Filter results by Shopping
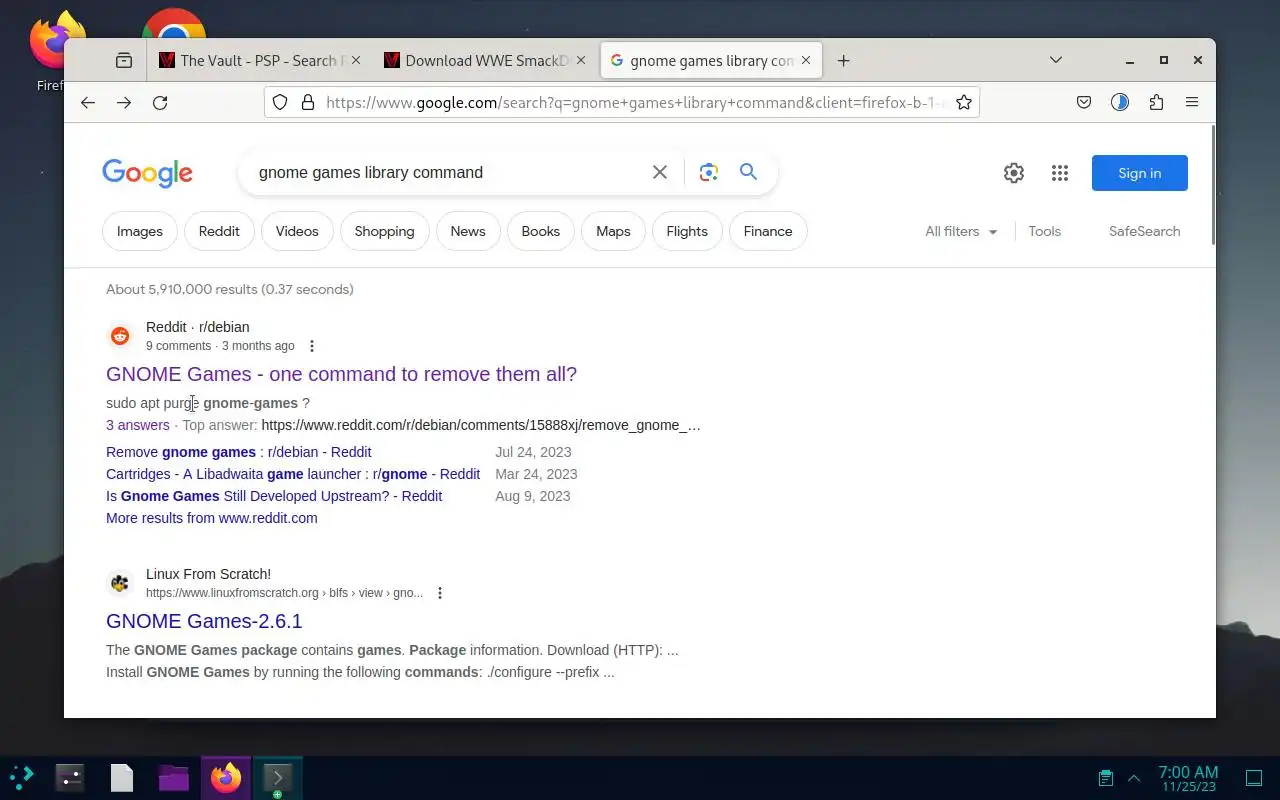The height and width of the screenshot is (800, 1280). (384, 231)
